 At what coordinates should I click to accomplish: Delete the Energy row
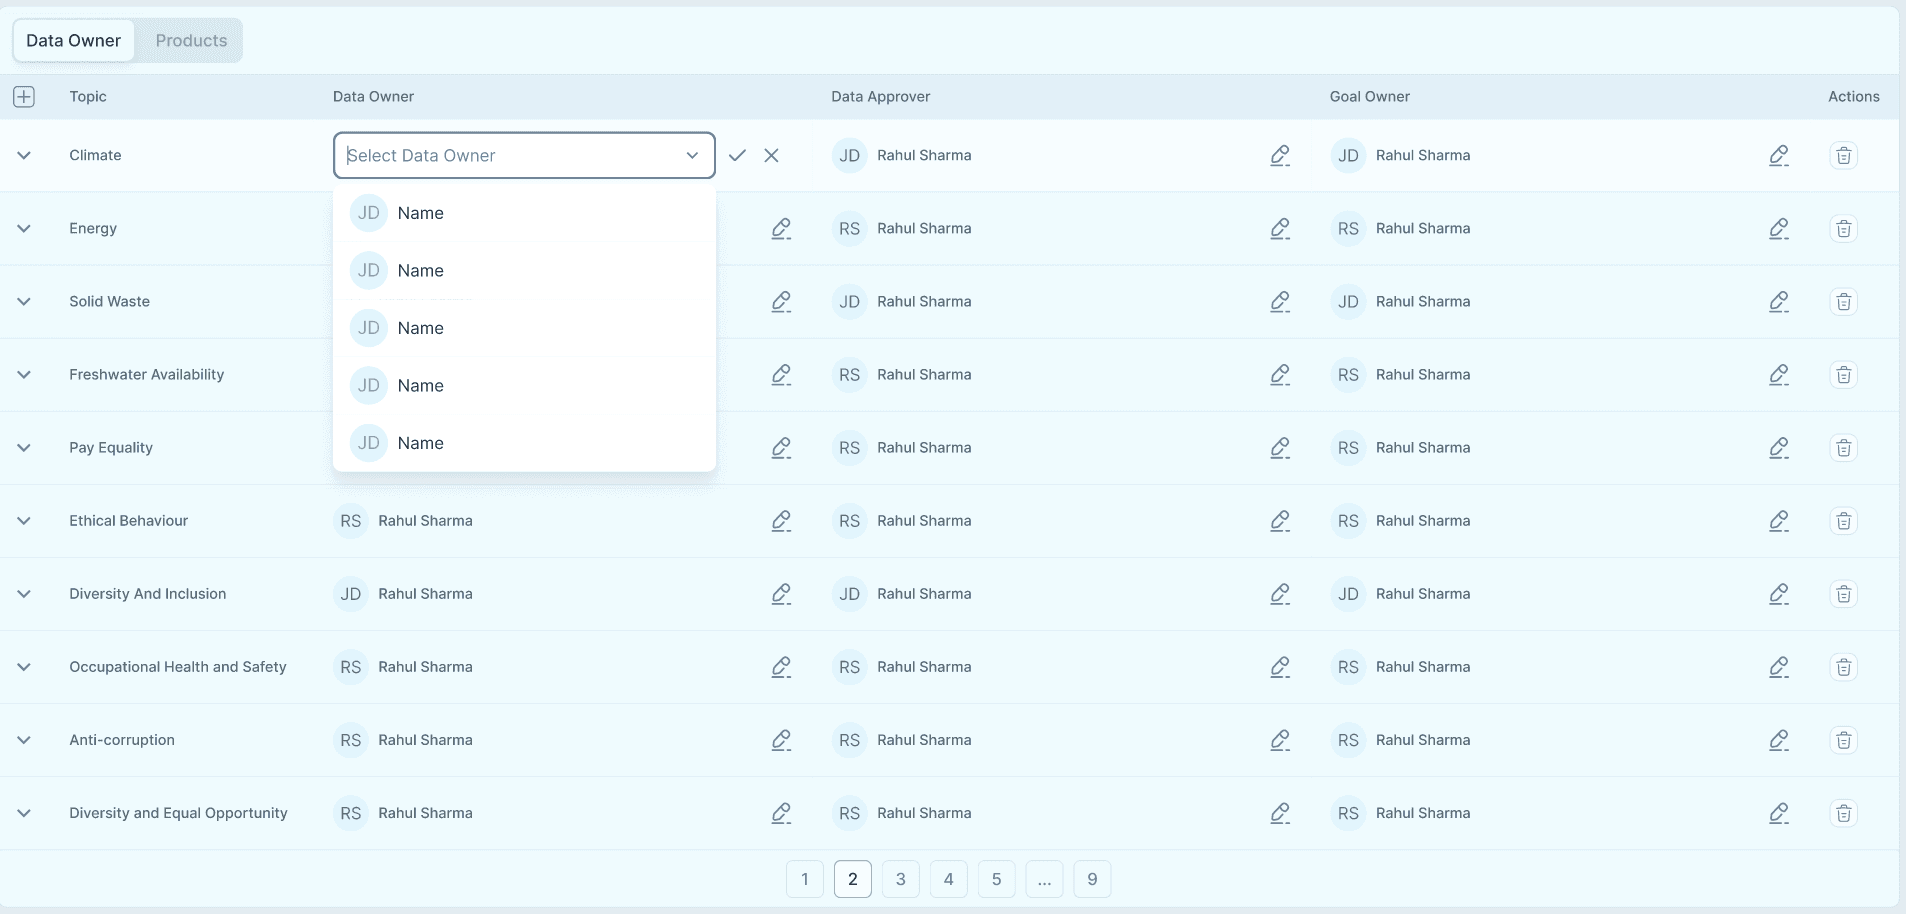click(1844, 228)
